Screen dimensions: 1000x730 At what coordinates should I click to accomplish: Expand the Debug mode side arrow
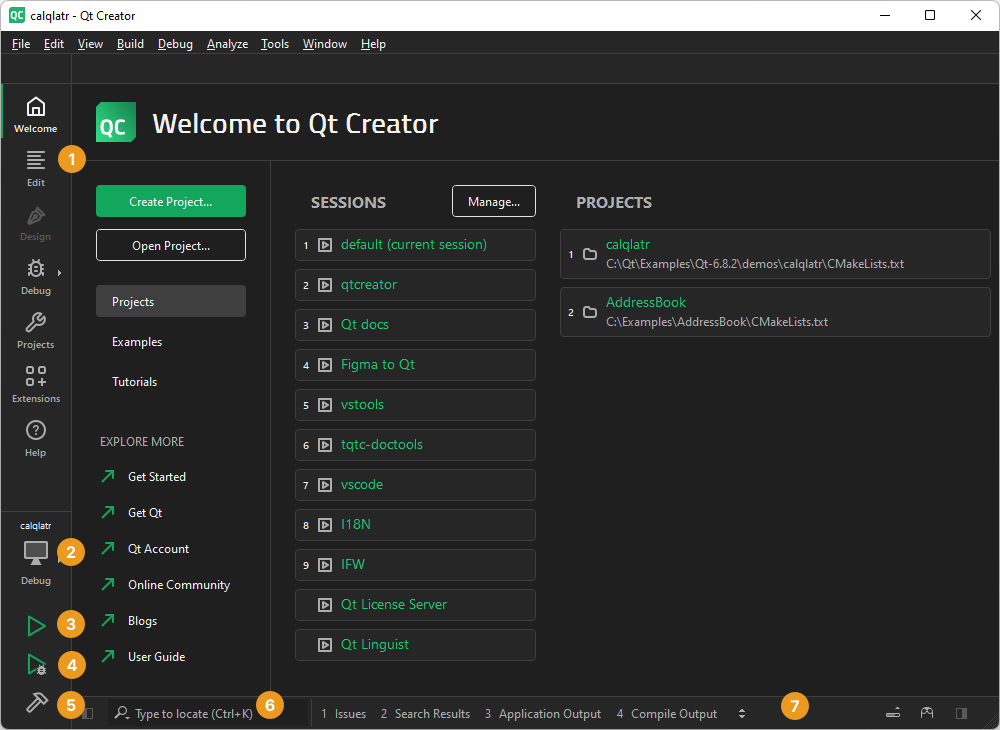59,273
